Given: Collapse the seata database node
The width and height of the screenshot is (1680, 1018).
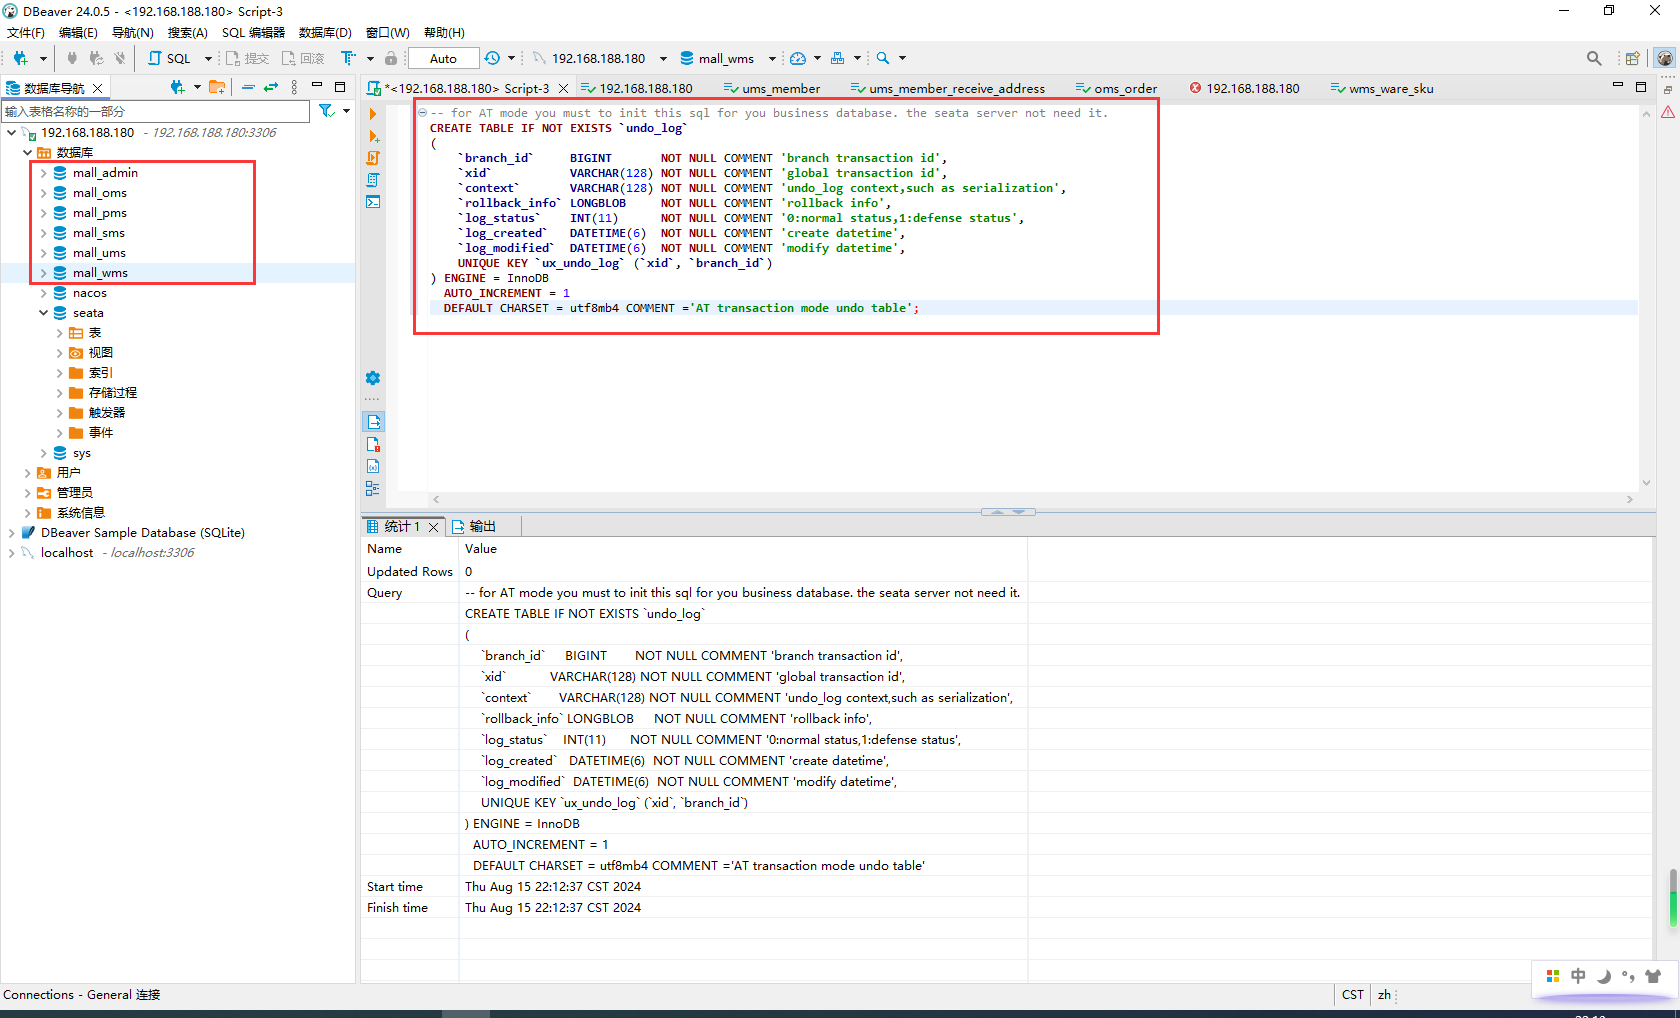Looking at the screenshot, I should tap(43, 313).
